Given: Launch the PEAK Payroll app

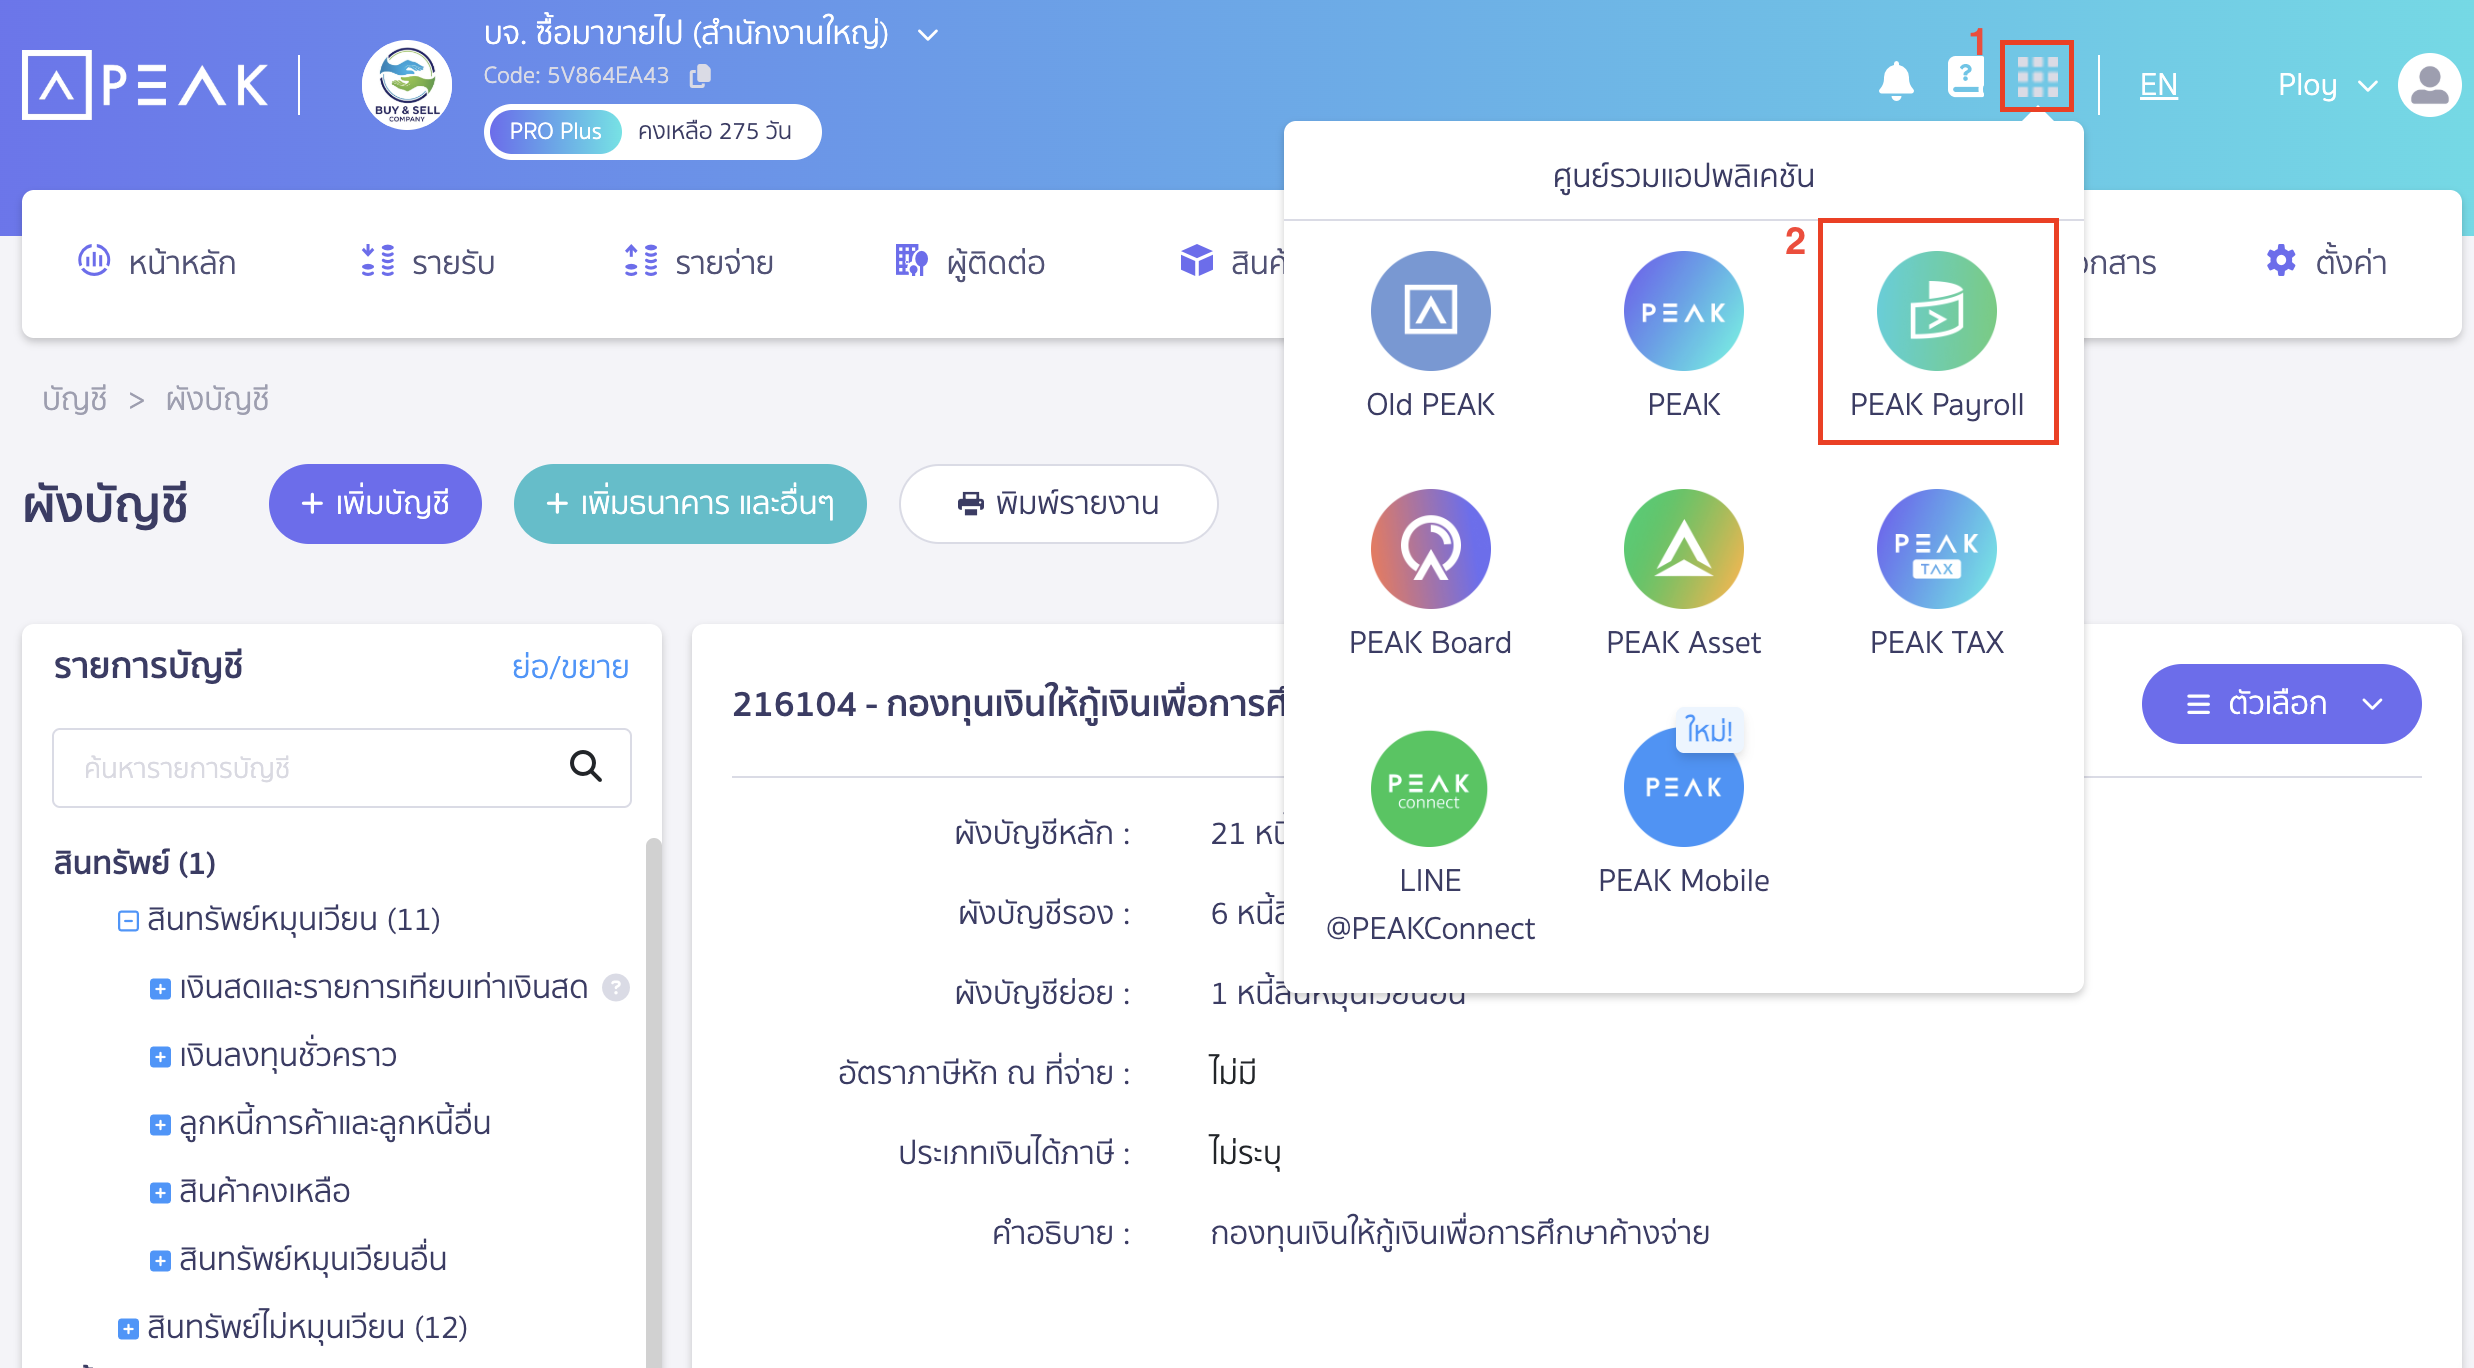Looking at the screenshot, I should click(1937, 336).
